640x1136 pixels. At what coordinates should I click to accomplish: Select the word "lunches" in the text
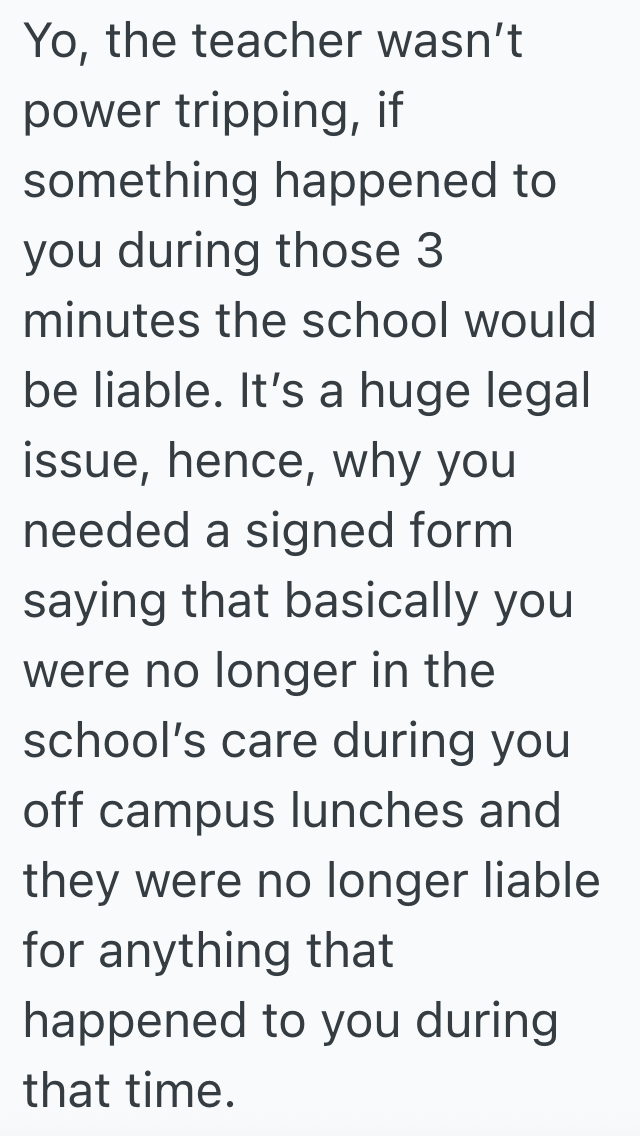pyautogui.click(x=379, y=810)
